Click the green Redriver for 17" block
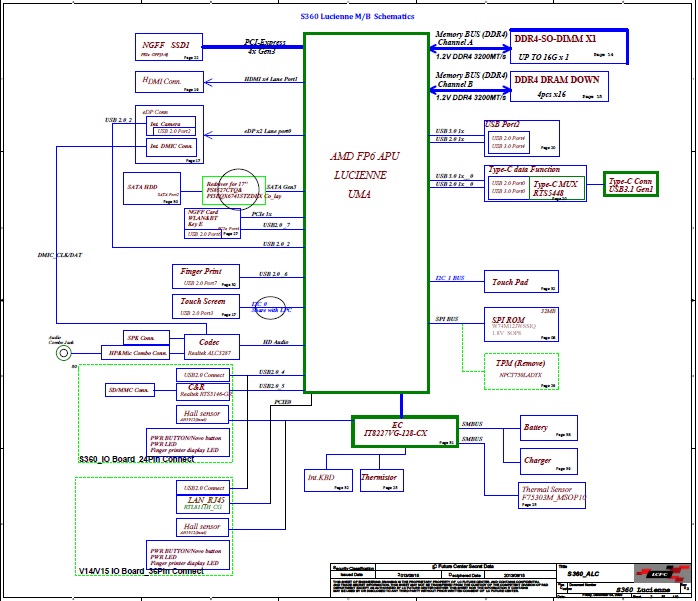The image size is (698, 601). click(x=234, y=191)
